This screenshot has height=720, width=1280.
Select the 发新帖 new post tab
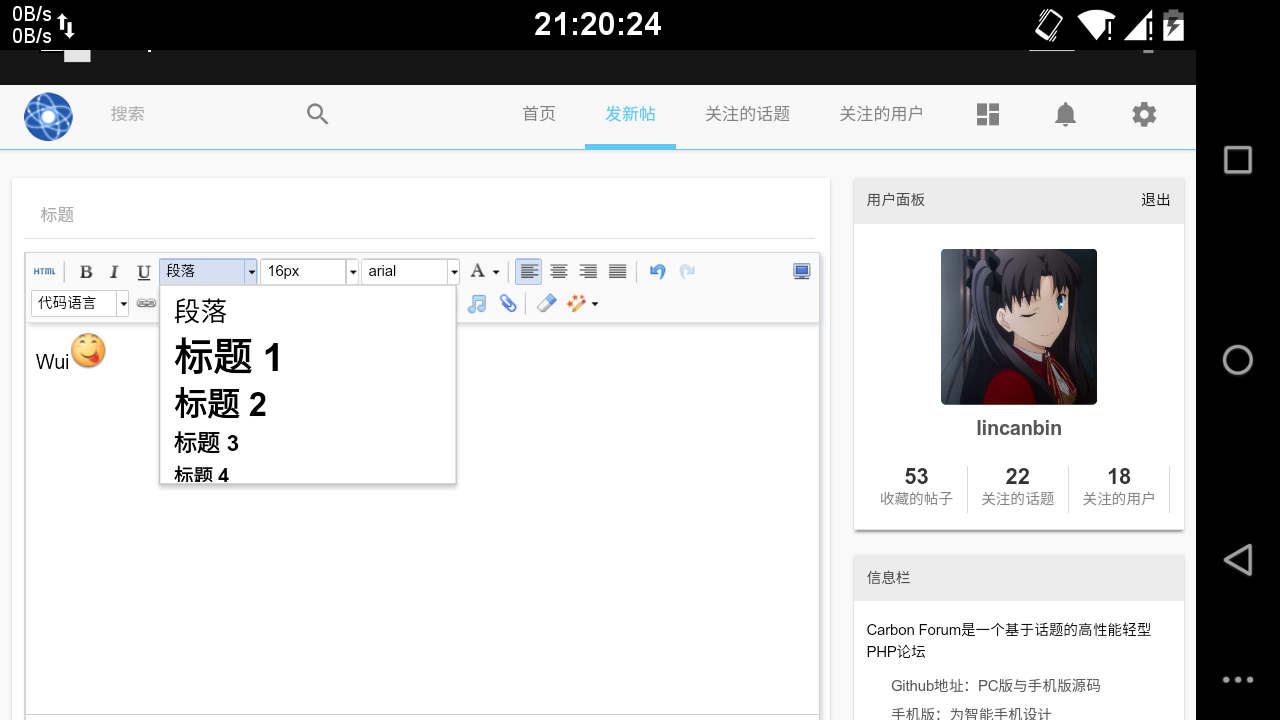click(x=630, y=114)
